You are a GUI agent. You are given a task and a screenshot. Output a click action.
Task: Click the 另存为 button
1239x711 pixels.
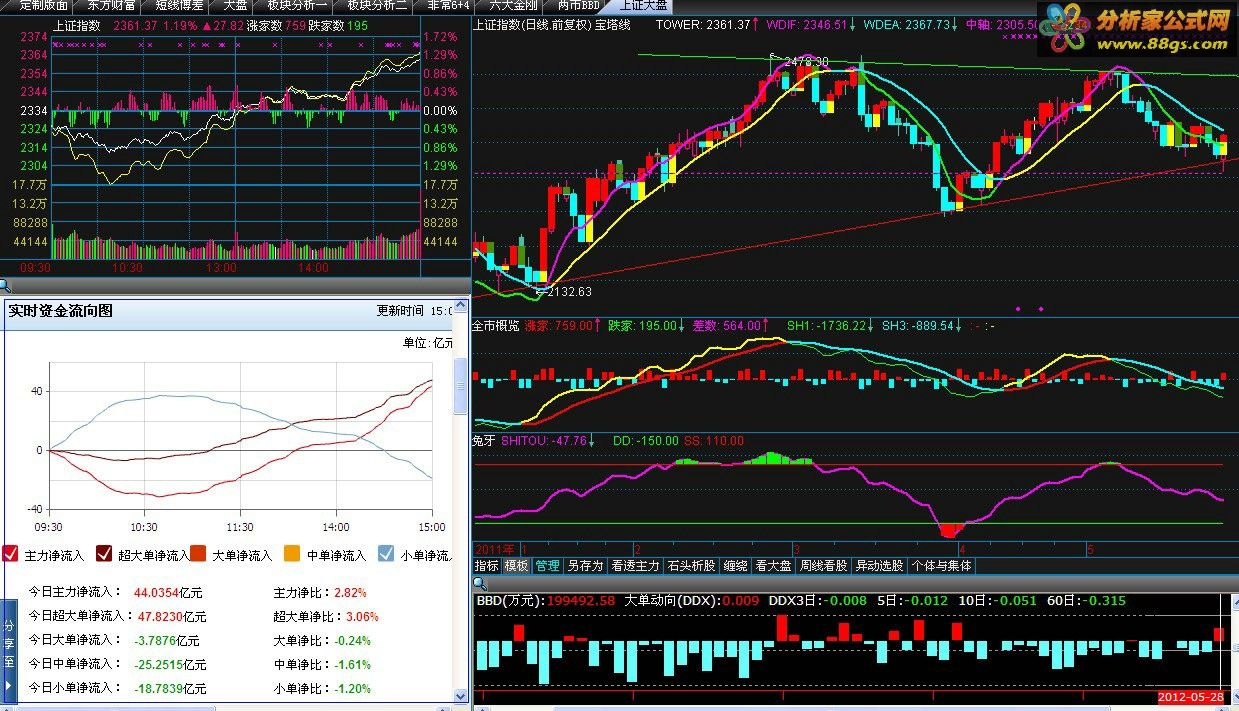(585, 566)
